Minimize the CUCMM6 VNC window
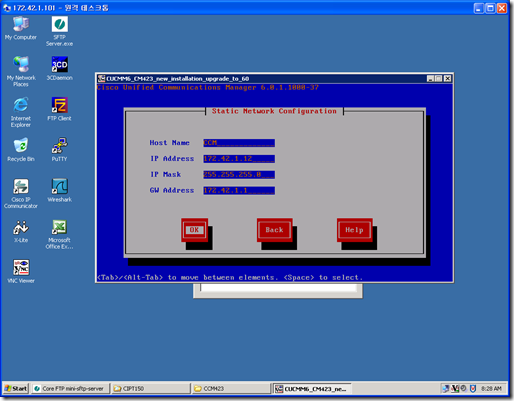Image resolution: width=514 pixels, height=401 pixels. pos(430,79)
